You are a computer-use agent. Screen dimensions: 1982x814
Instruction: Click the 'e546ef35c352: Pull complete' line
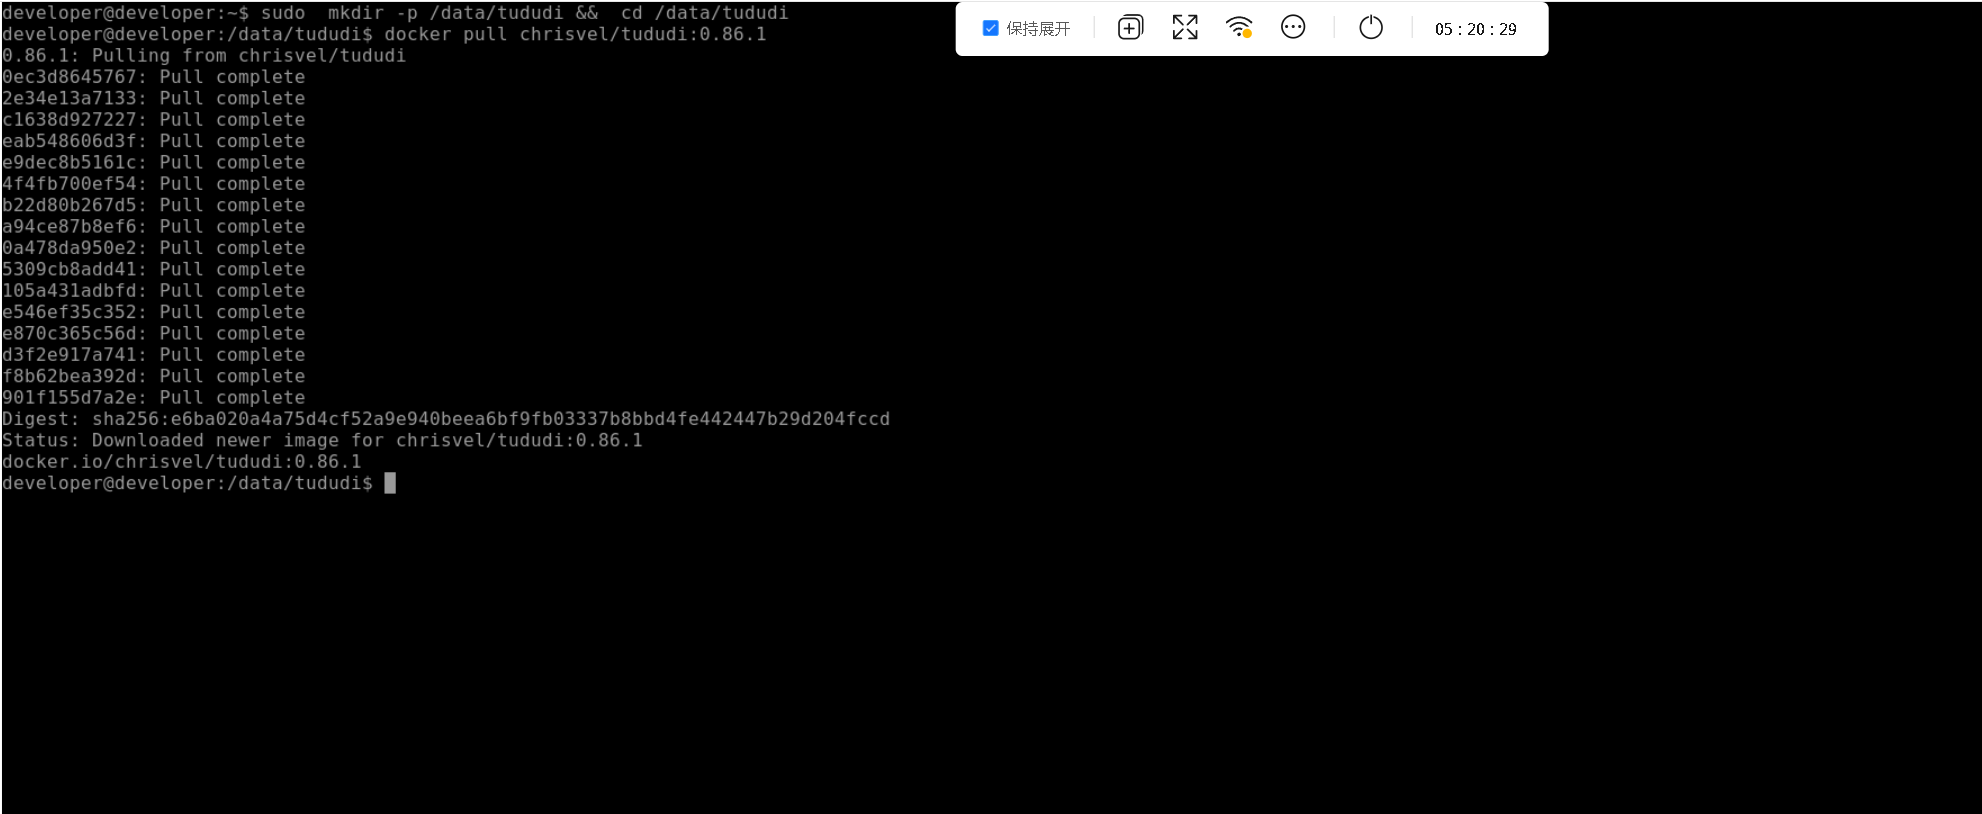click(154, 312)
